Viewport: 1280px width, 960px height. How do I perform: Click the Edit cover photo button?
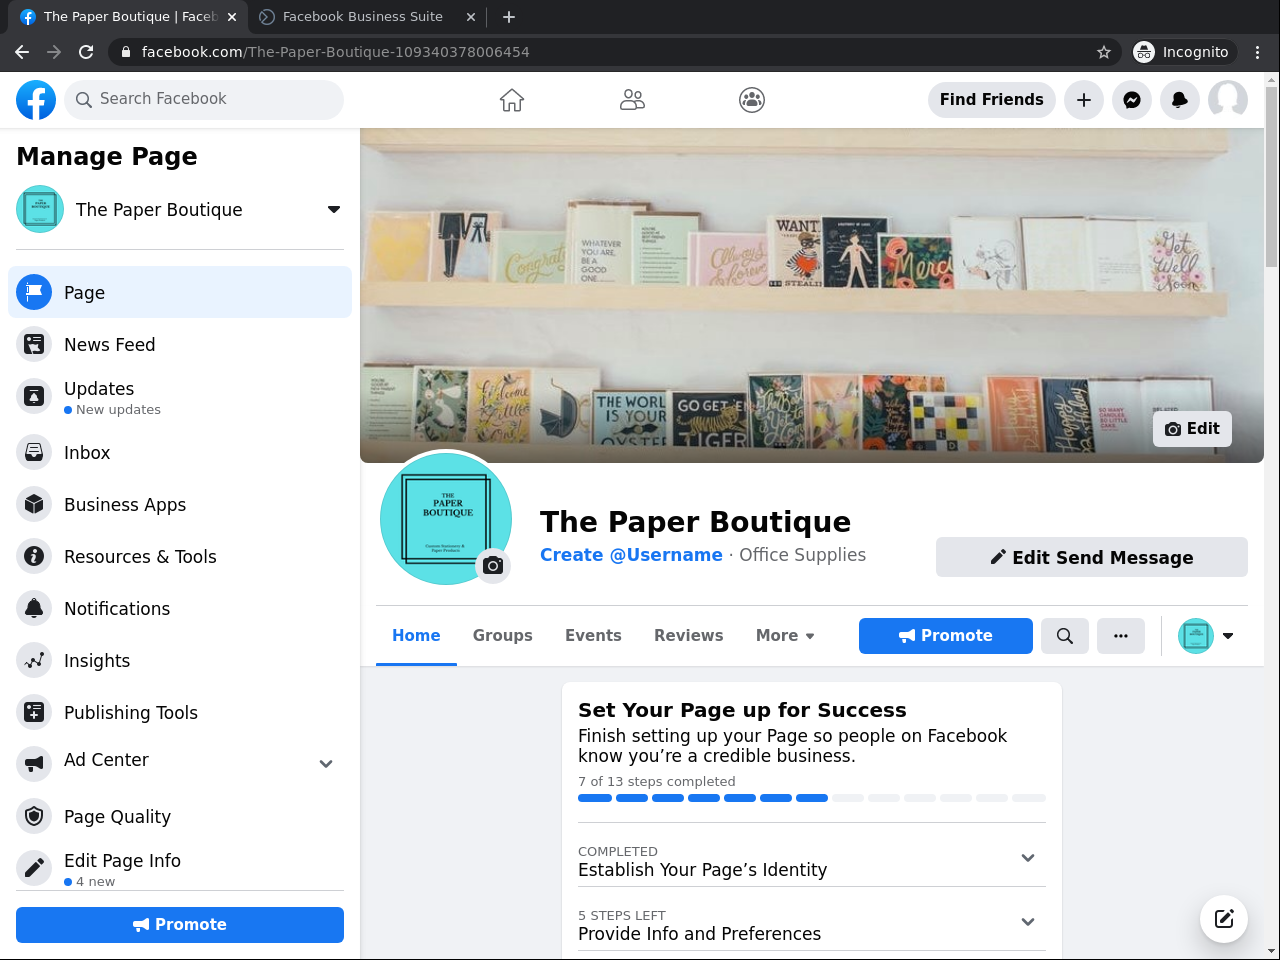point(1192,429)
